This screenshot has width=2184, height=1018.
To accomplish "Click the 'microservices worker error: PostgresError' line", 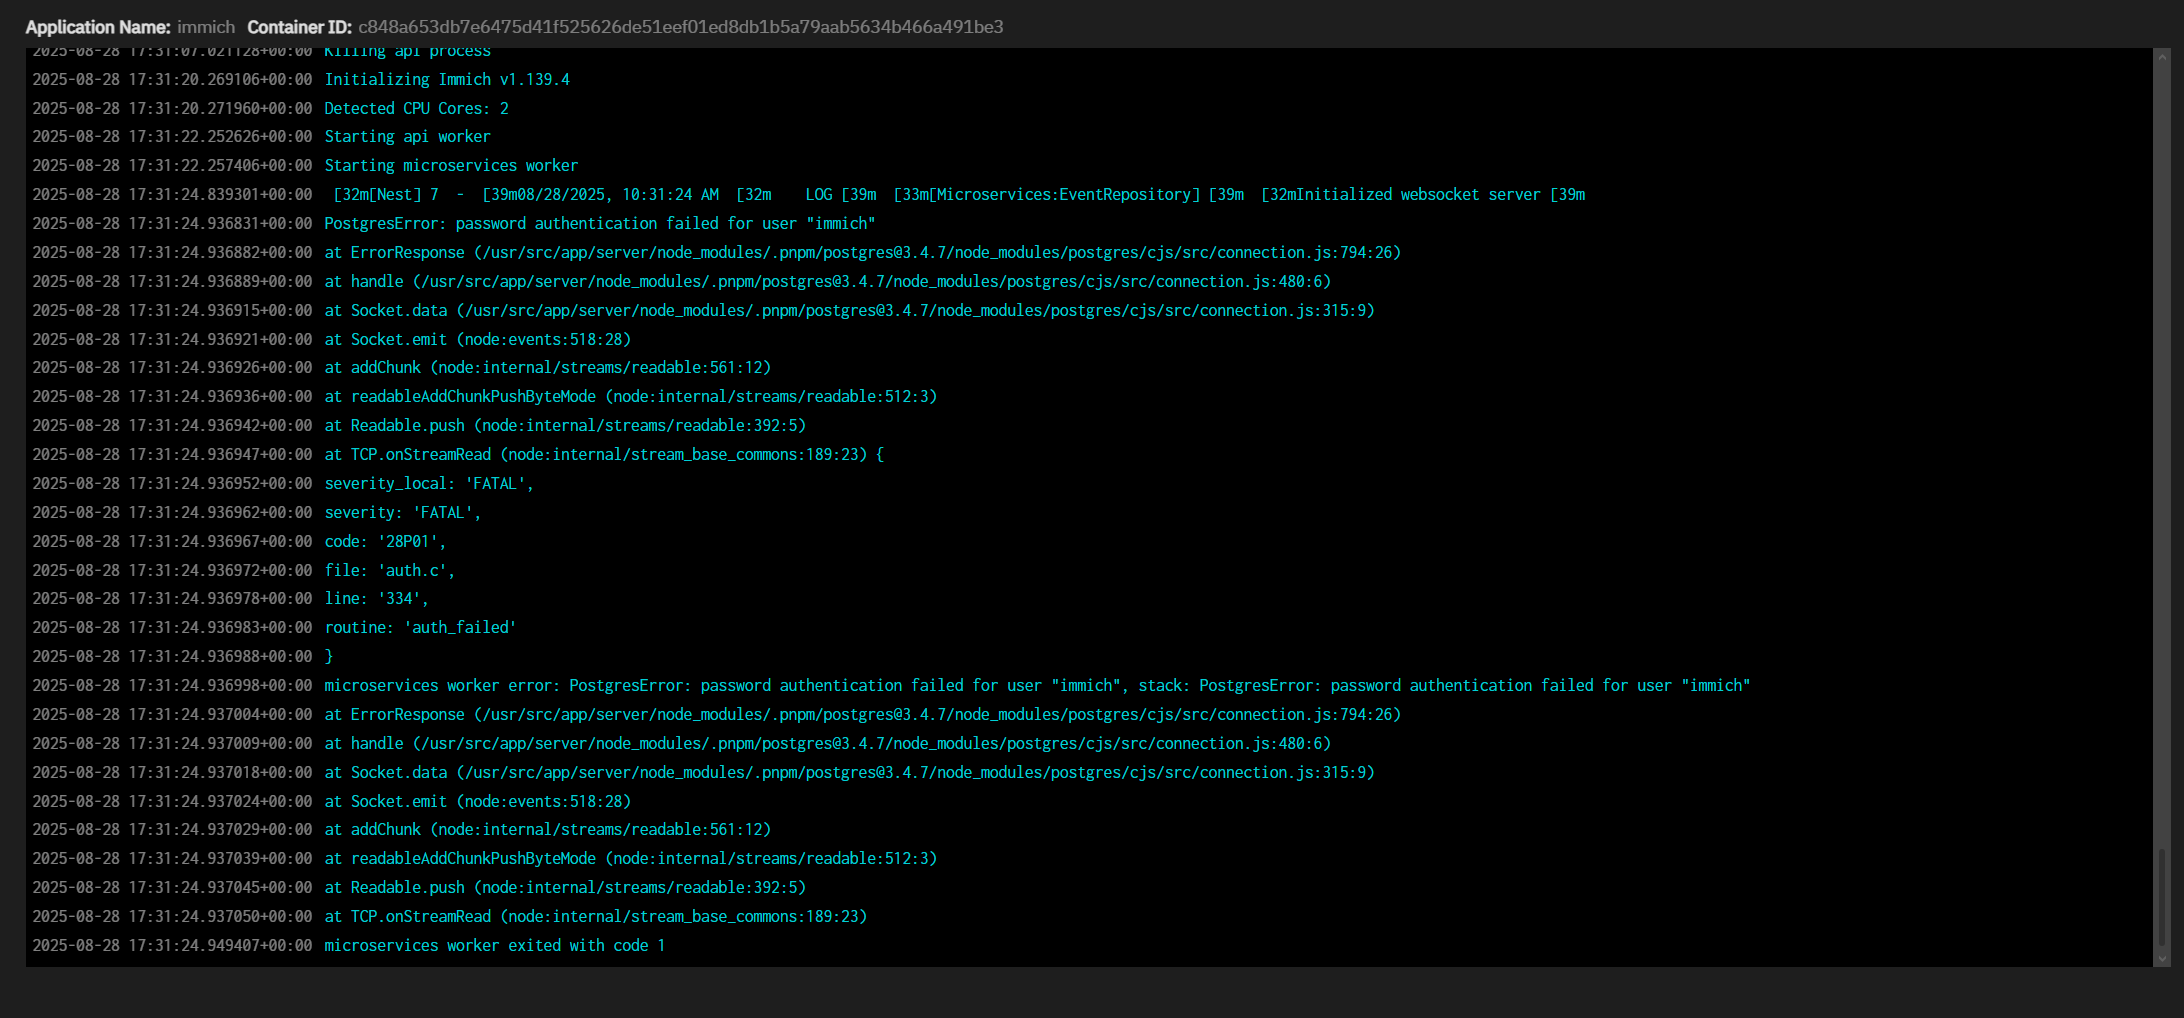I will (x=1037, y=686).
